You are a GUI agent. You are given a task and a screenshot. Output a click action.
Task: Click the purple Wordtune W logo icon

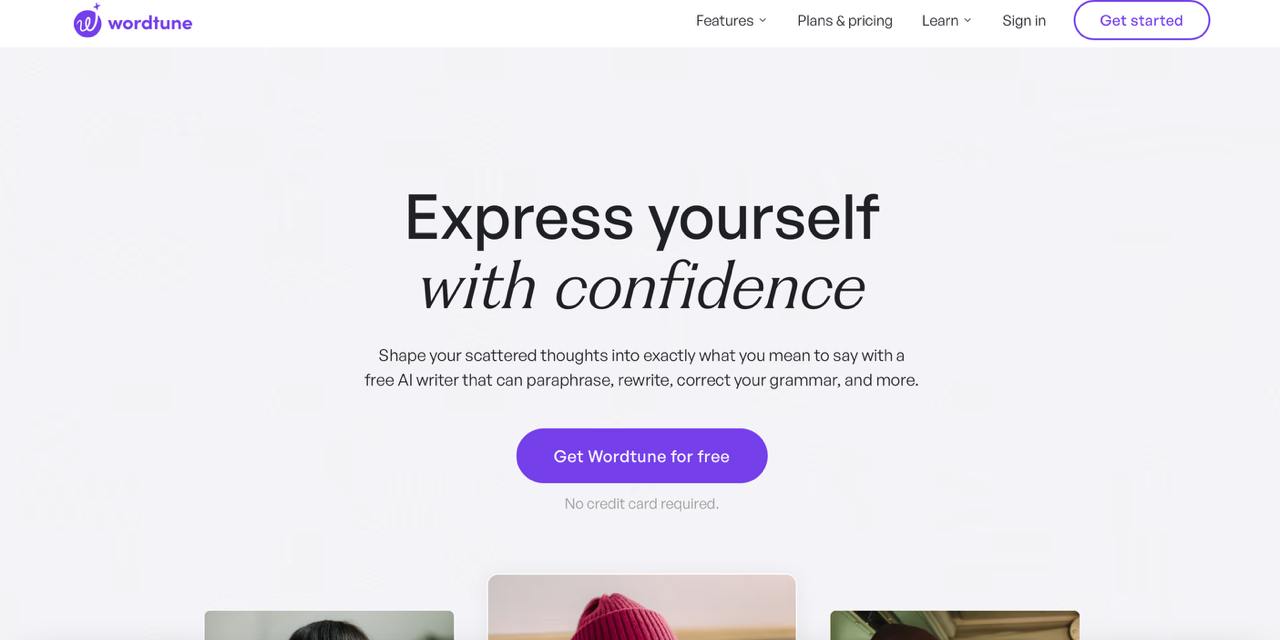click(87, 23)
